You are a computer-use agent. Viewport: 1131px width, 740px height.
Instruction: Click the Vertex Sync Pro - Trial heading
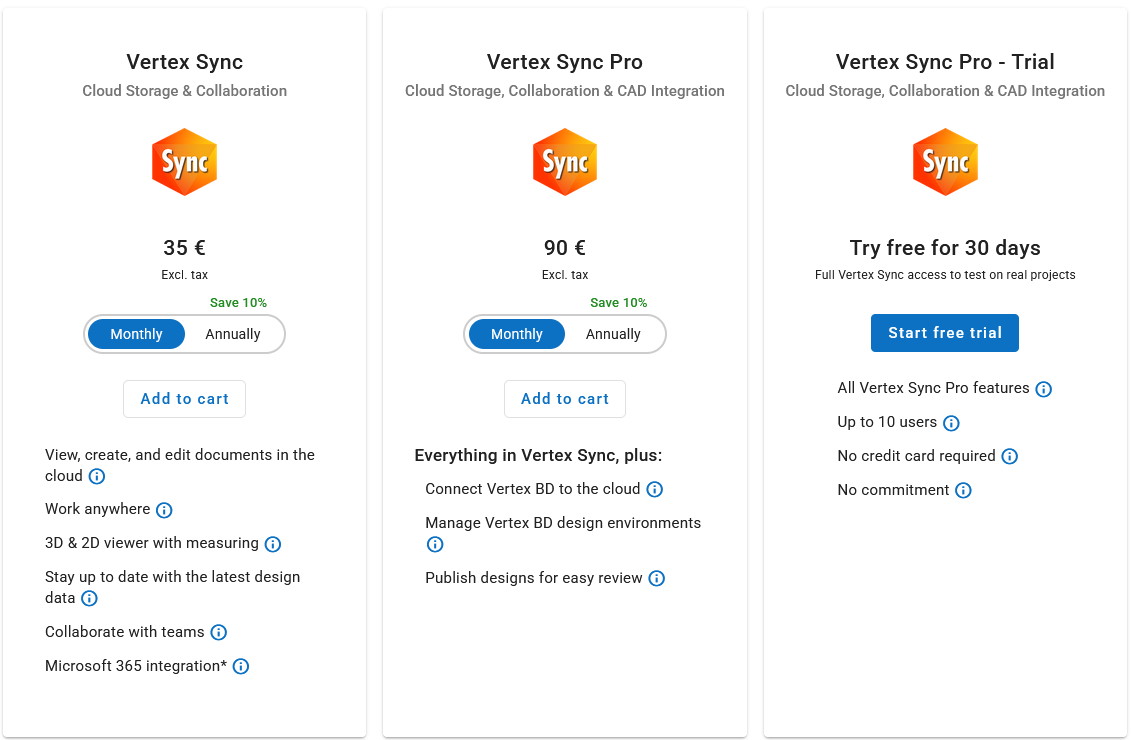coord(945,62)
